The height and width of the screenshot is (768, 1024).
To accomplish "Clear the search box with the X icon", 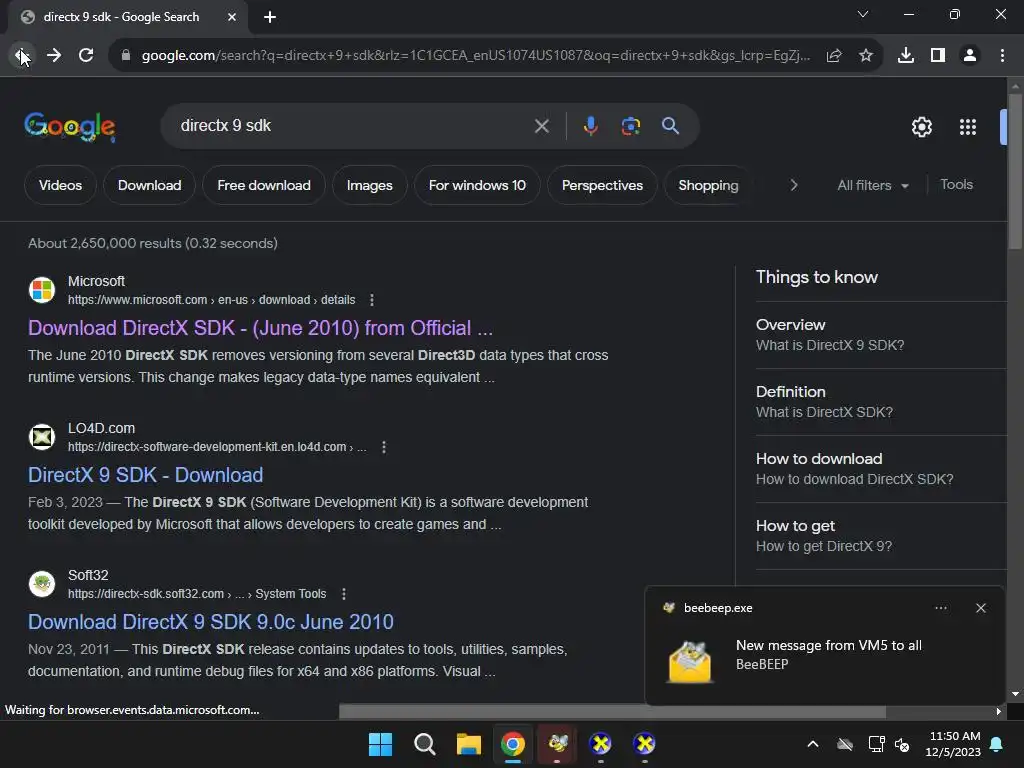I will [x=541, y=126].
